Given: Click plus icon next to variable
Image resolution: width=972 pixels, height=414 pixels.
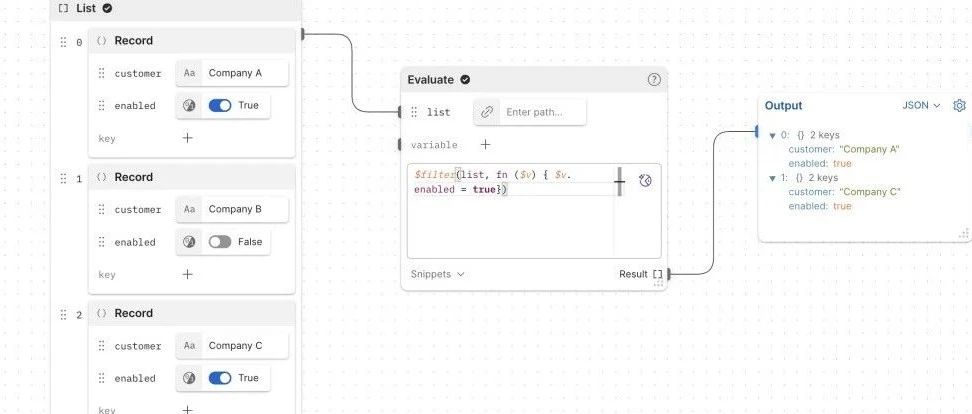Looking at the screenshot, I should tap(485, 145).
